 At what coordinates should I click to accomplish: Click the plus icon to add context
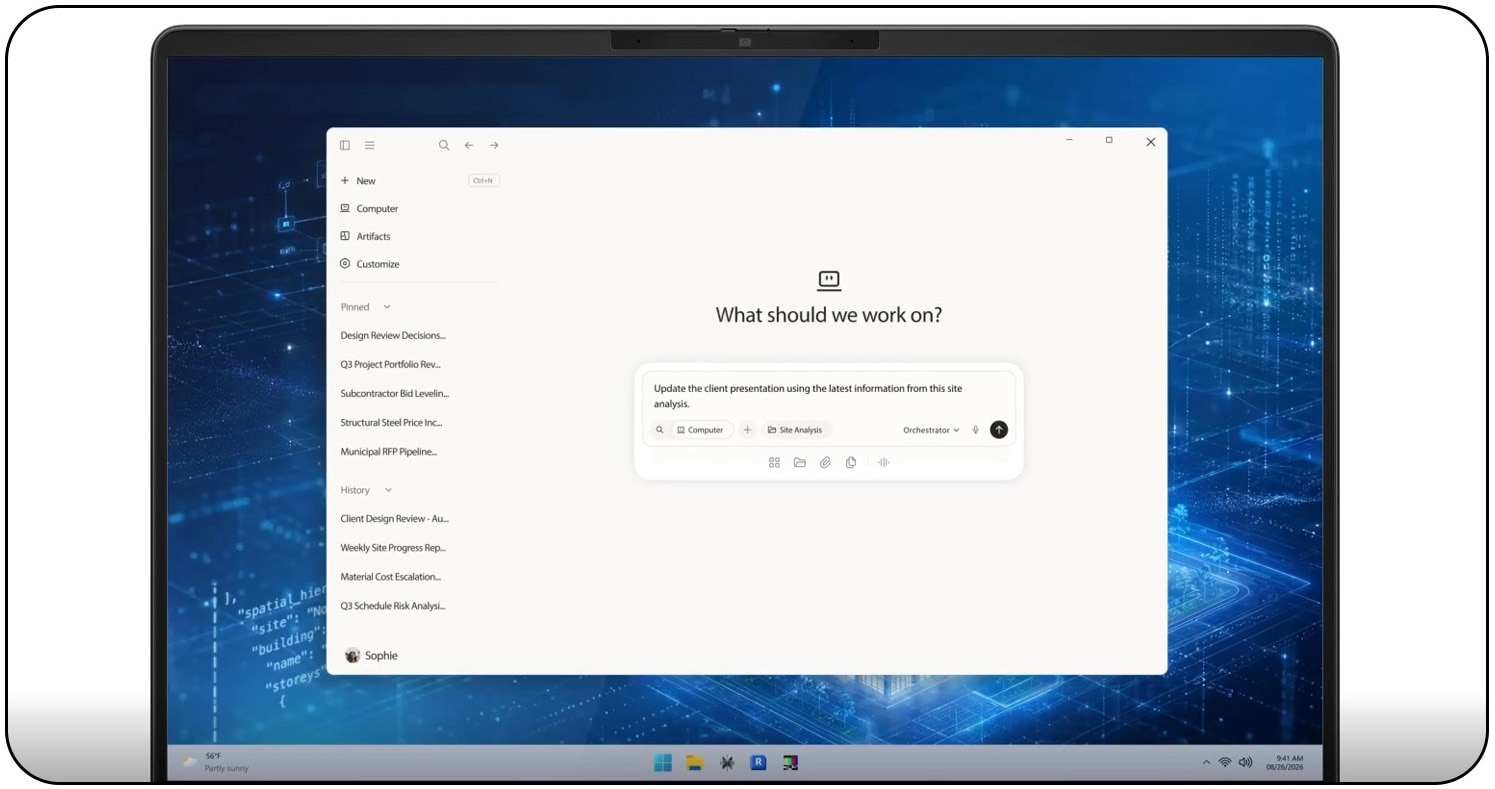747,430
